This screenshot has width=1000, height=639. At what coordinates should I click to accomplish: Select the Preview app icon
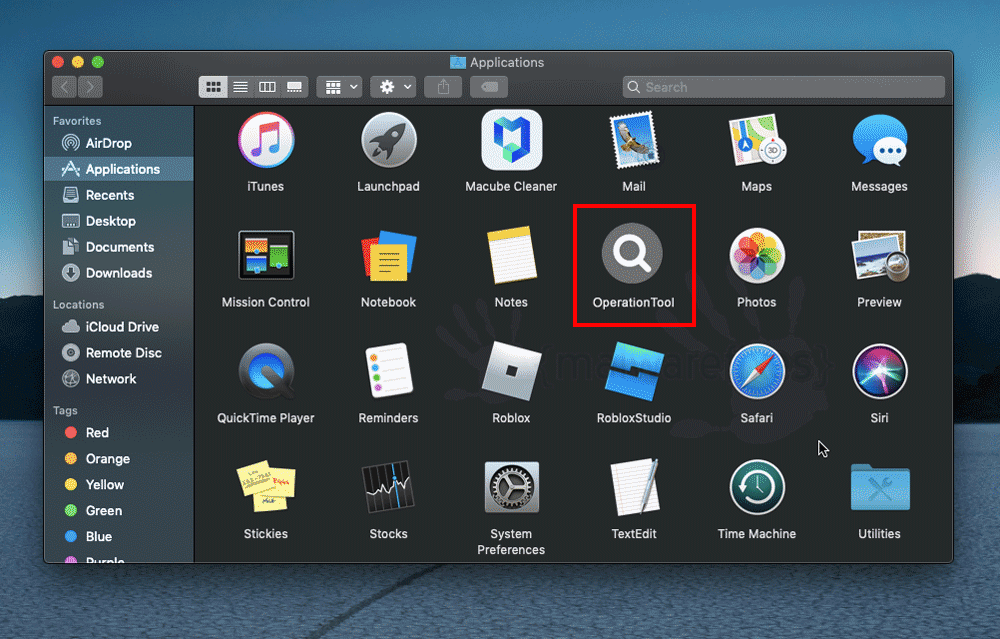pos(879,255)
